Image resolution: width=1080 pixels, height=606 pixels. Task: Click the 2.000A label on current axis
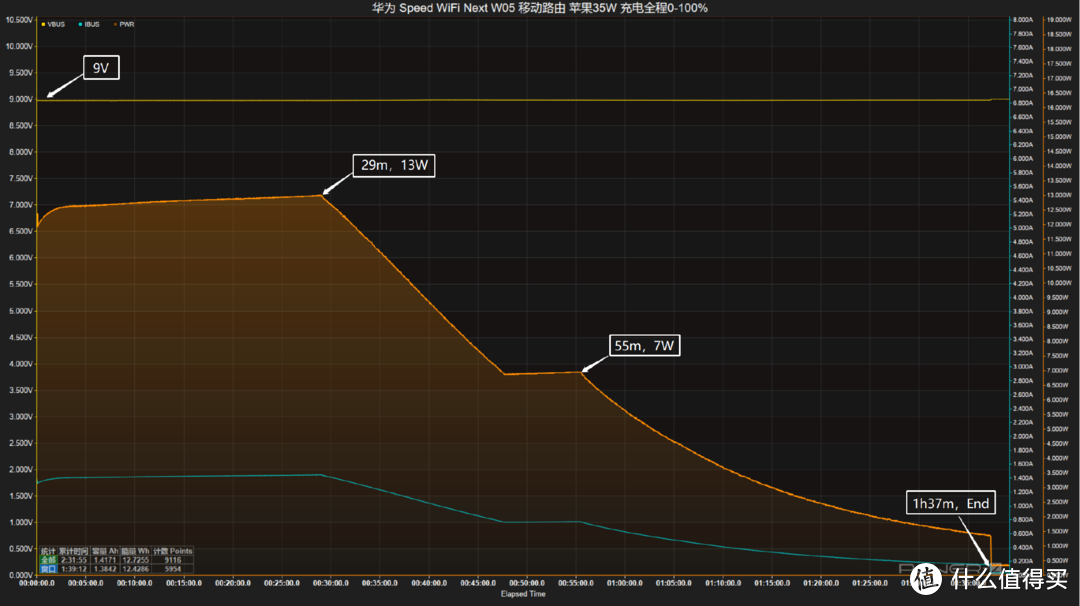[x=1023, y=437]
